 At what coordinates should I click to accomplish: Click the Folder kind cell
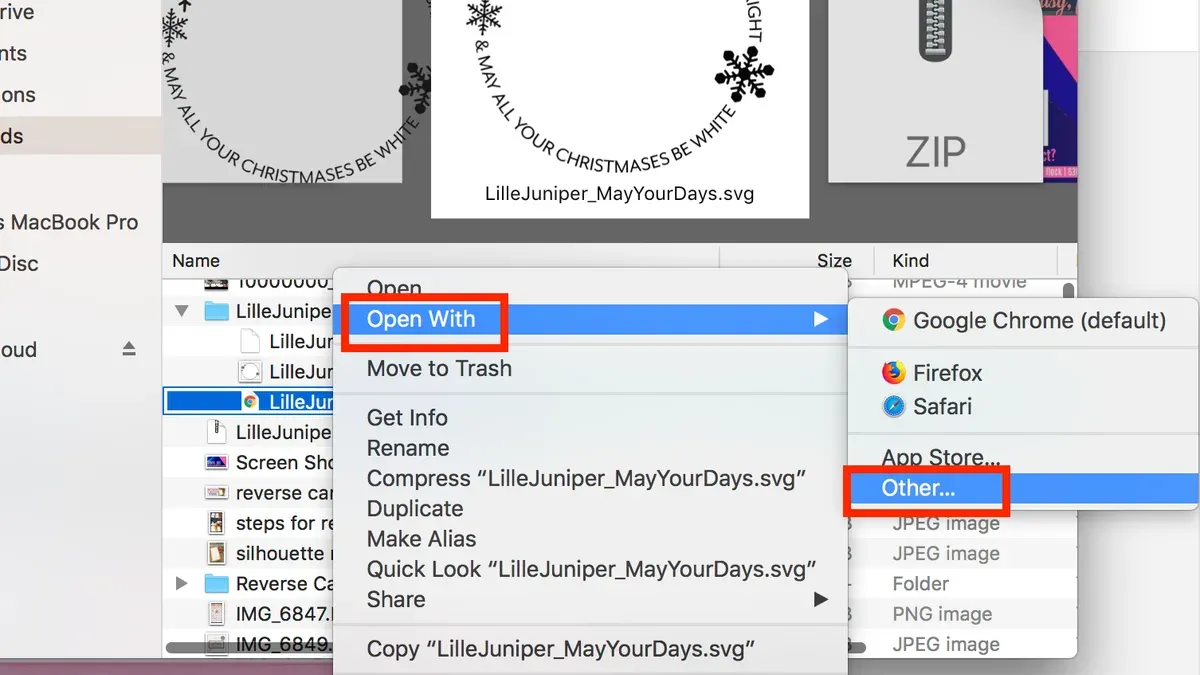(x=920, y=583)
